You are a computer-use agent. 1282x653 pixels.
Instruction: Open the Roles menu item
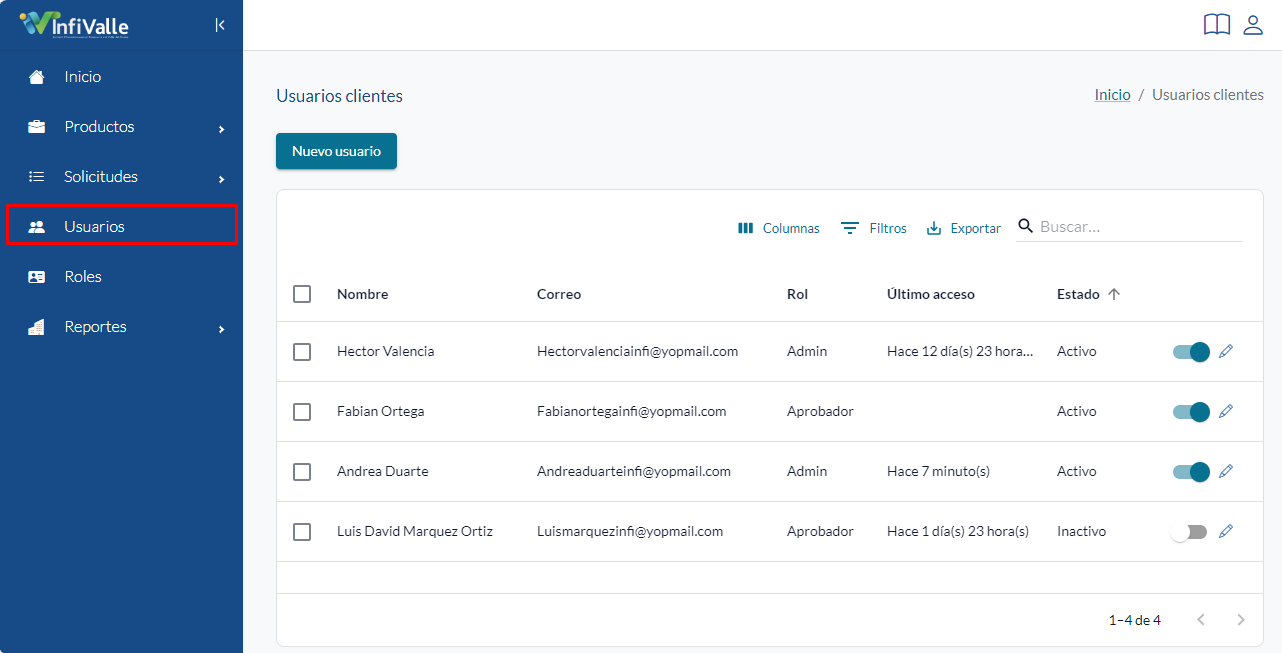(121, 277)
